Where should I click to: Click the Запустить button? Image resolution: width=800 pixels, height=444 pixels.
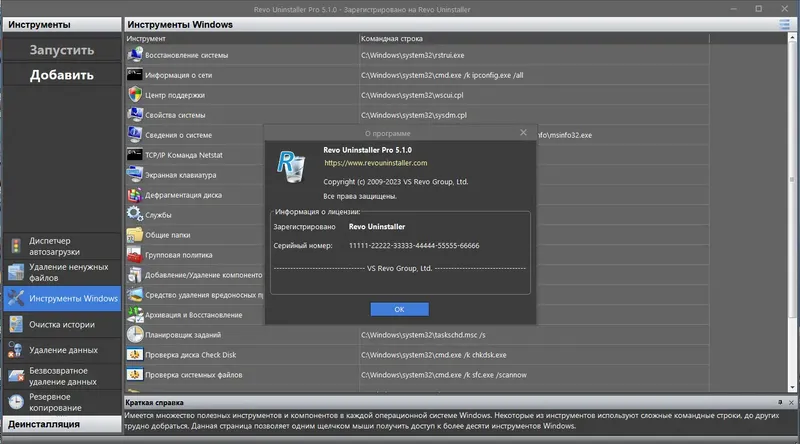point(62,50)
